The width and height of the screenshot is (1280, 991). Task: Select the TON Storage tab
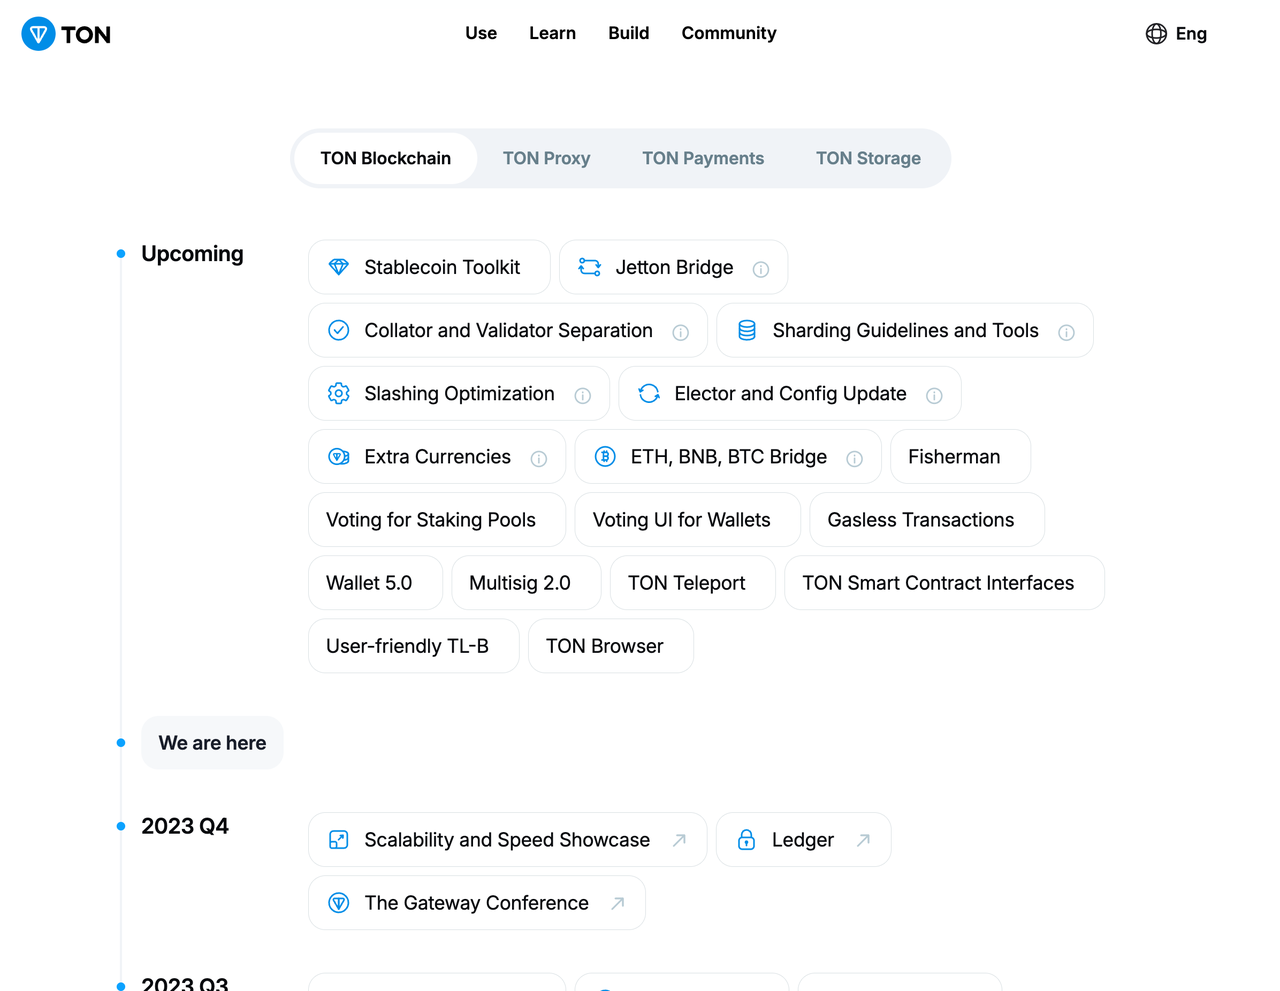pos(868,158)
